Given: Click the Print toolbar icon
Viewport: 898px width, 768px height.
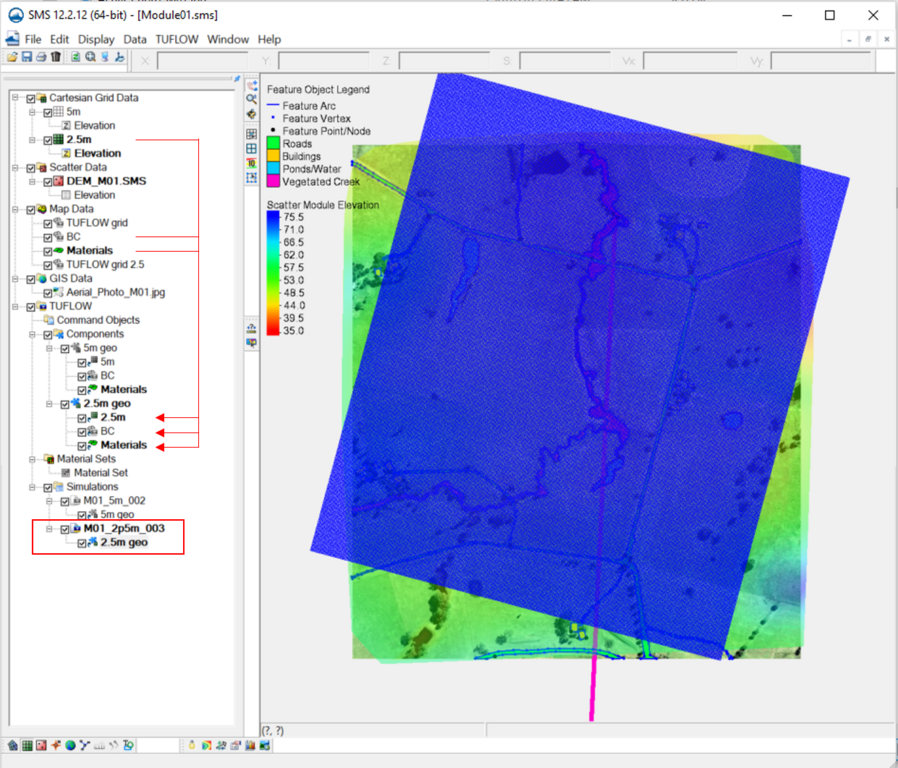Looking at the screenshot, I should (41, 58).
